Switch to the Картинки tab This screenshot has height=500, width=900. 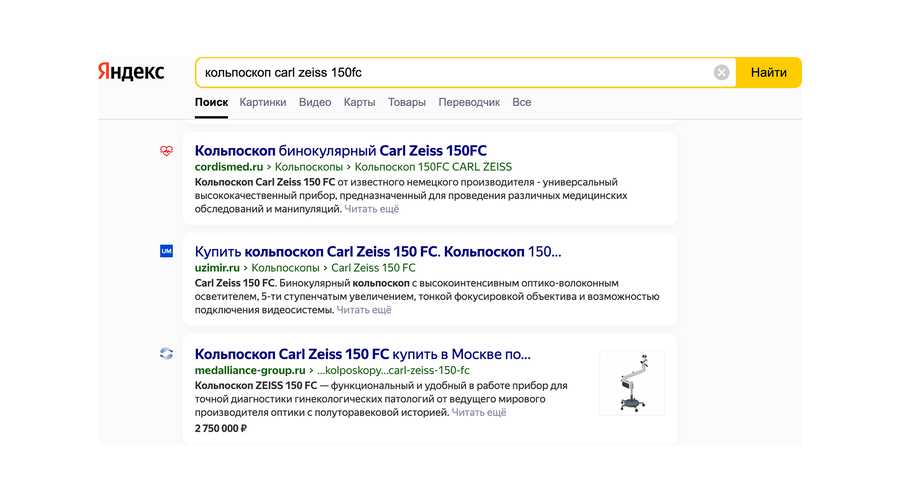tap(263, 102)
